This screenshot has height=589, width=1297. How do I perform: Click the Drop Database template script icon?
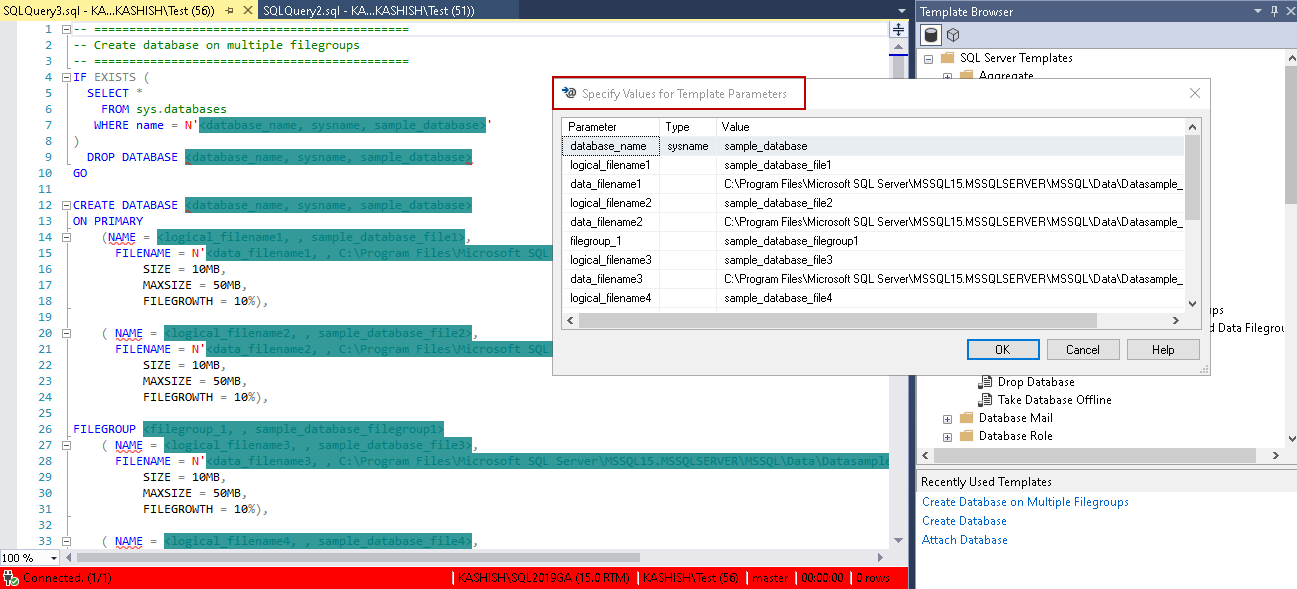click(x=985, y=382)
